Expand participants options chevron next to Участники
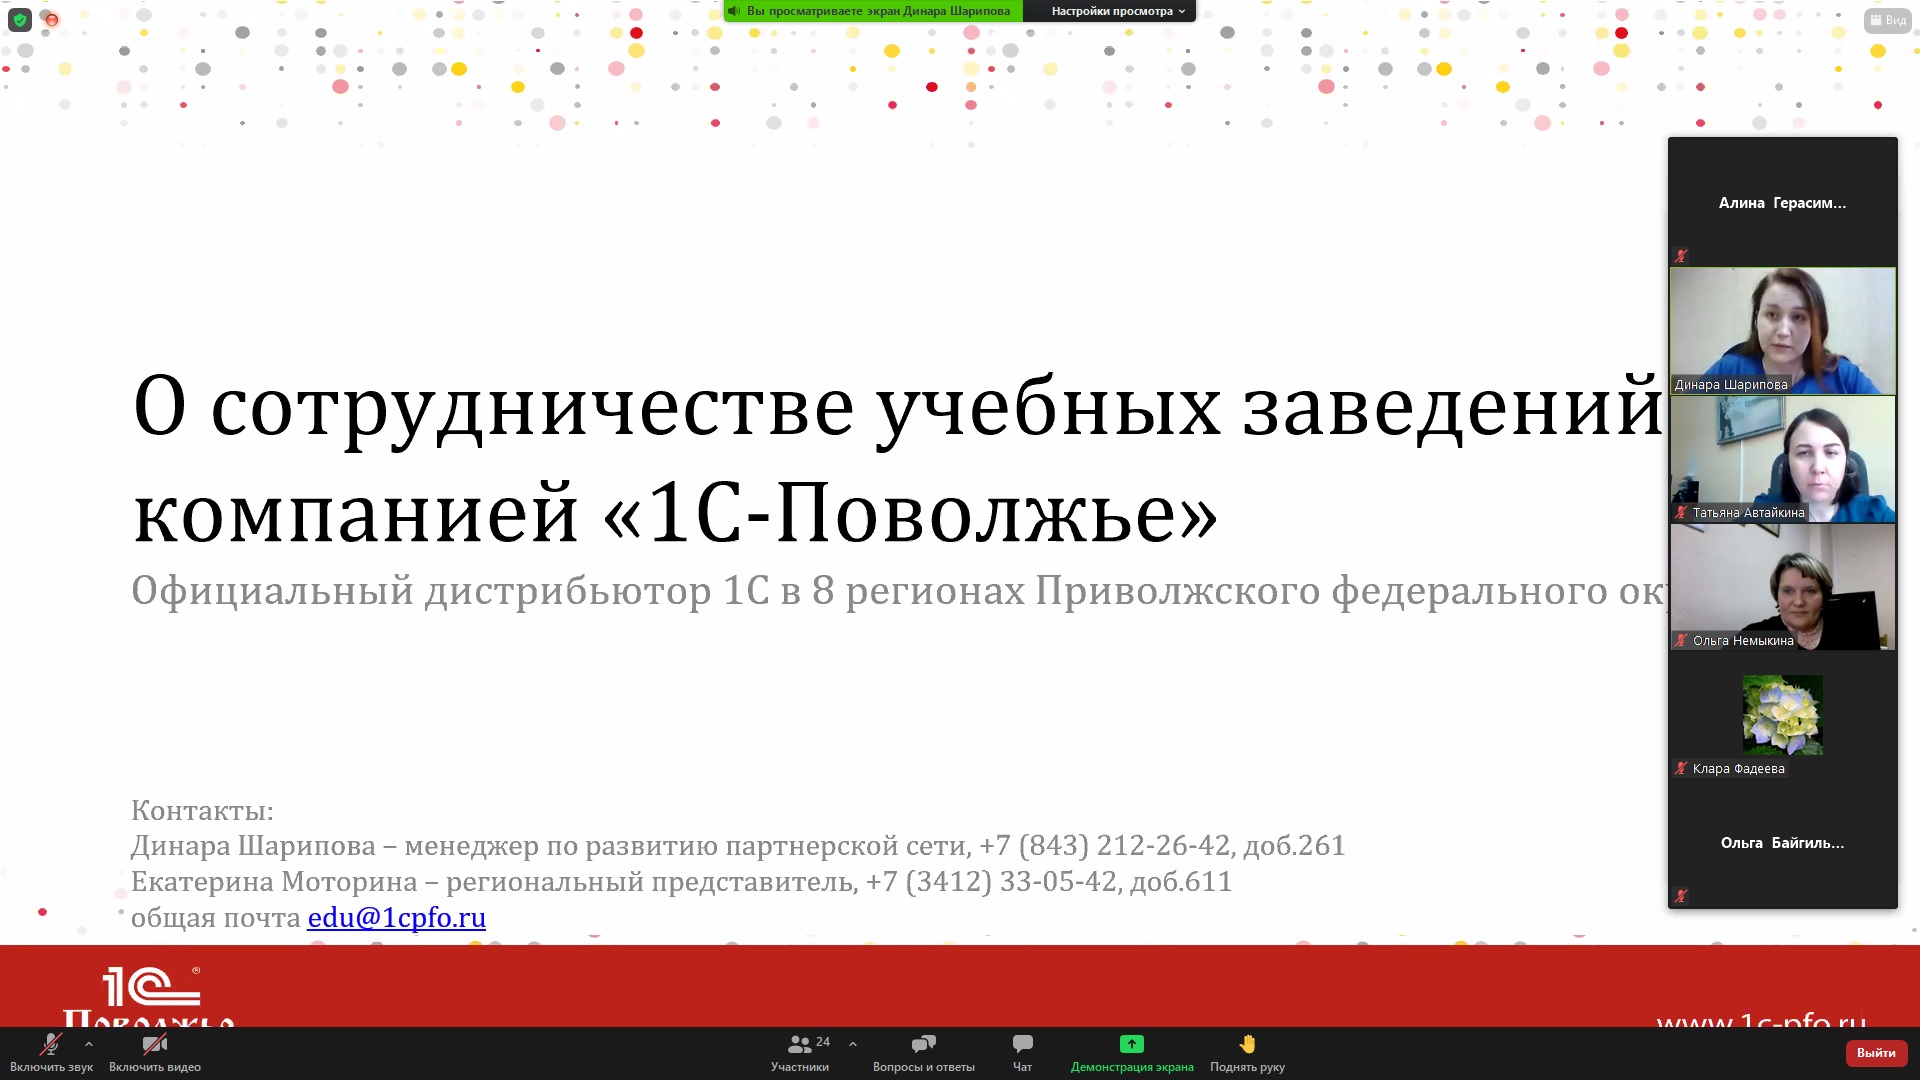This screenshot has width=1920, height=1080. click(x=853, y=1044)
